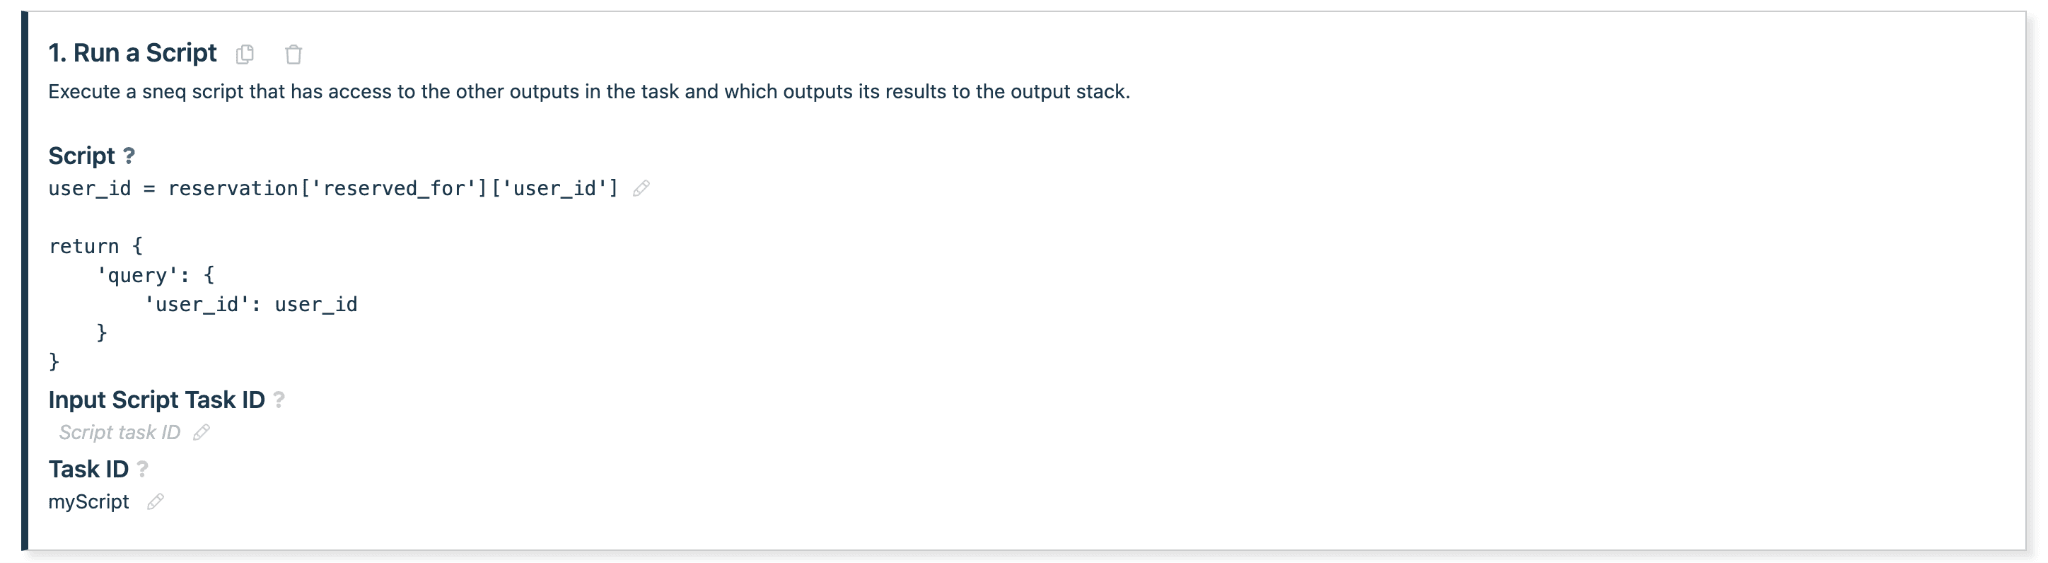Edit the myScript task ID with pencil
The width and height of the screenshot is (2048, 563).
click(155, 502)
